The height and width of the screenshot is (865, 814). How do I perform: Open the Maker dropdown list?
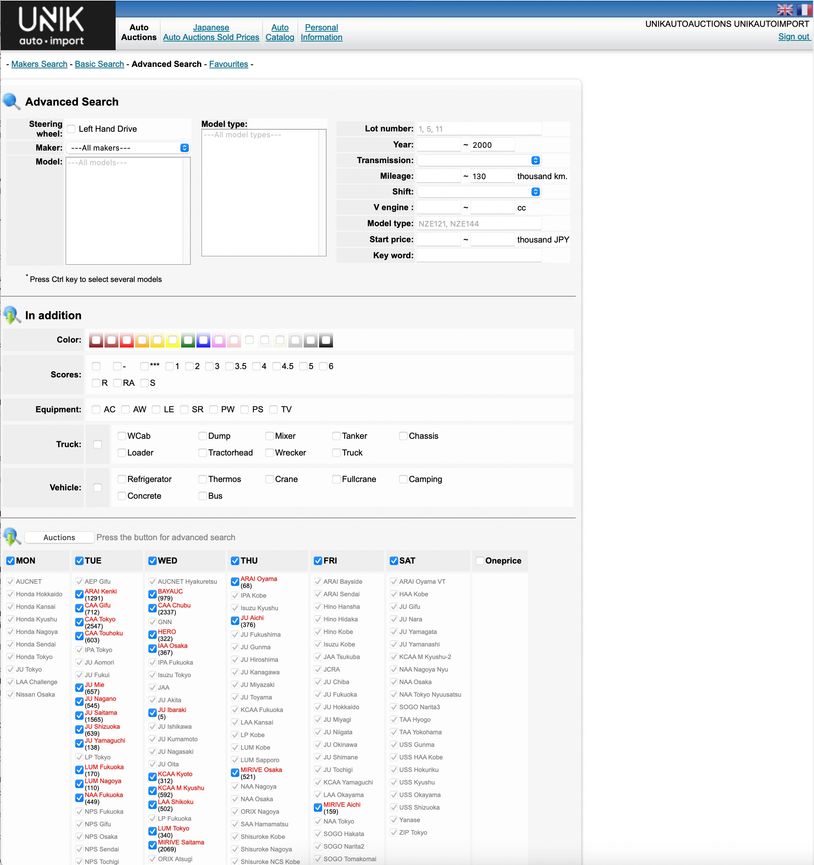(127, 147)
